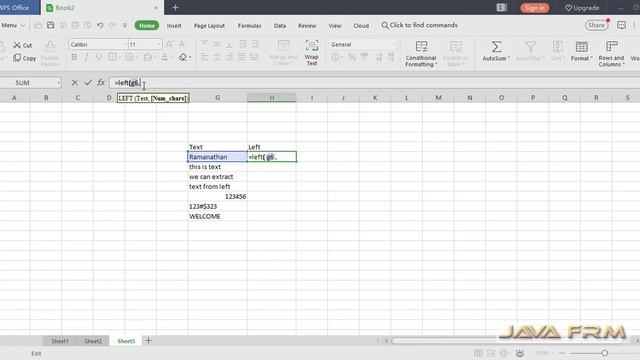Click the zoom slider handle
Viewport: 640px width, 360px height.
604,353
